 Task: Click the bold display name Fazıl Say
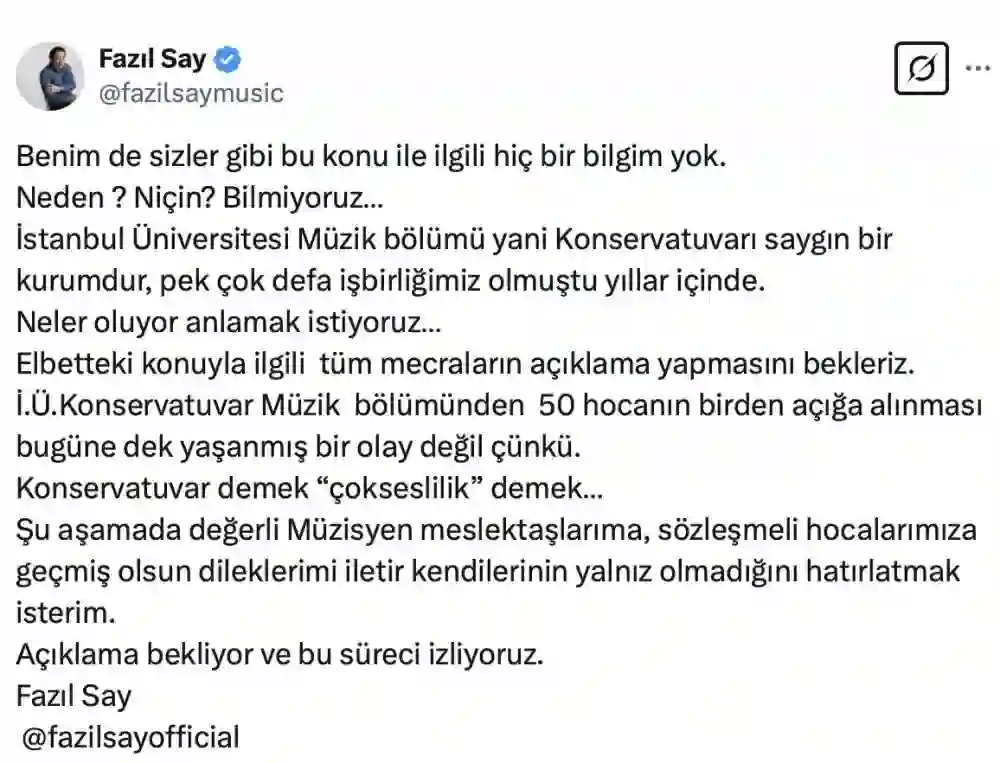[x=152, y=59]
